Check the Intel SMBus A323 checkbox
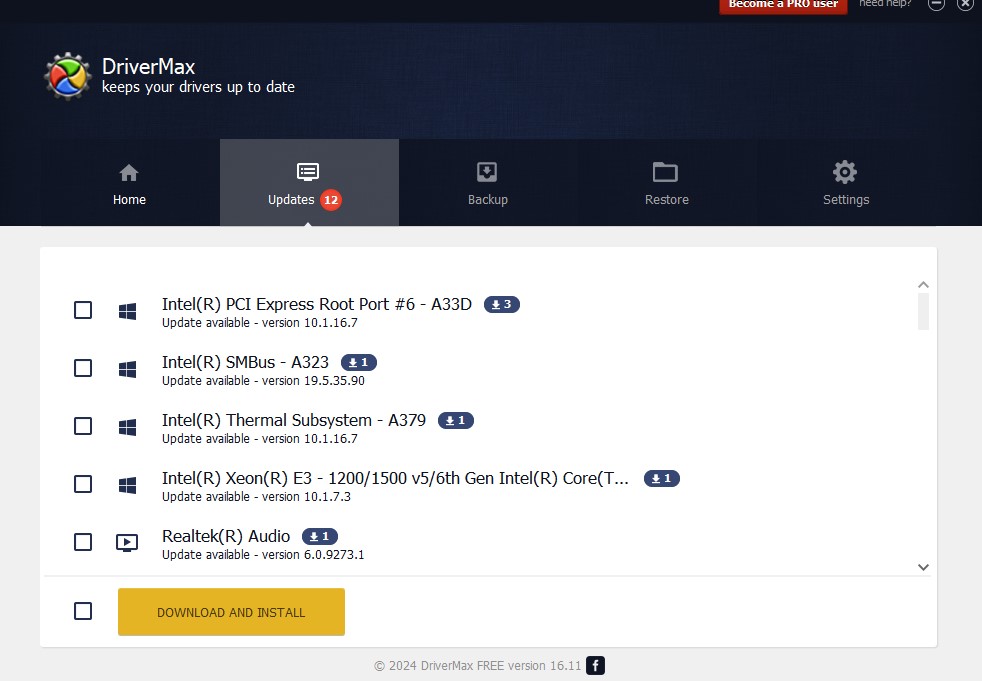This screenshot has height=681, width=982. [83, 368]
